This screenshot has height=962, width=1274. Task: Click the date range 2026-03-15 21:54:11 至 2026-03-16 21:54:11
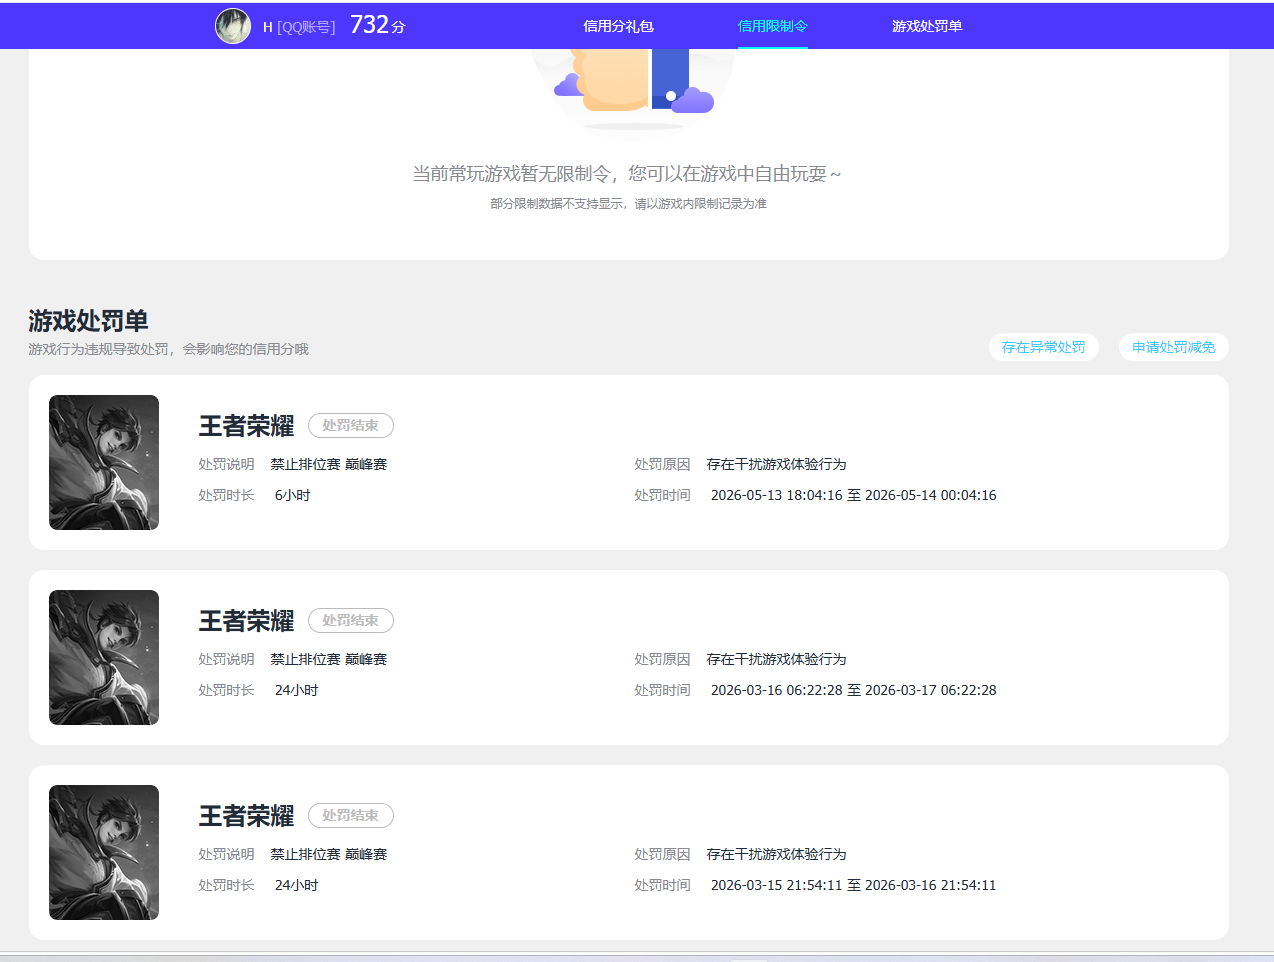[853, 885]
